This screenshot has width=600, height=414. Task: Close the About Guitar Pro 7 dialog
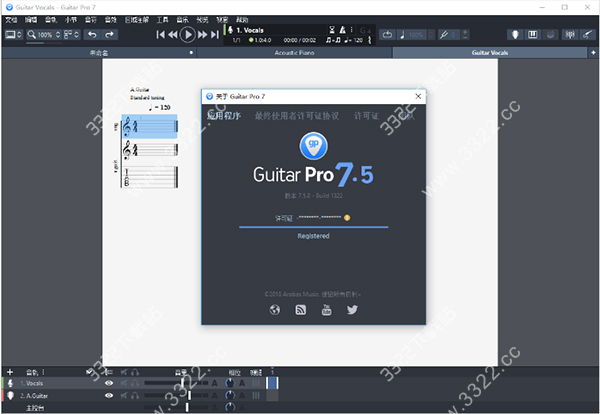click(418, 96)
